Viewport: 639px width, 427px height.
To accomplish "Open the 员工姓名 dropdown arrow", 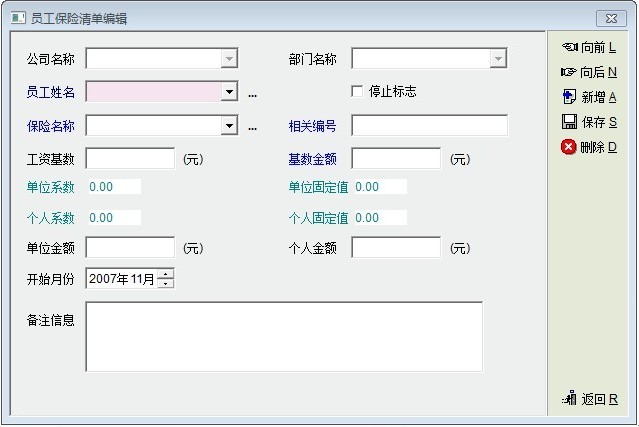I will pos(229,92).
